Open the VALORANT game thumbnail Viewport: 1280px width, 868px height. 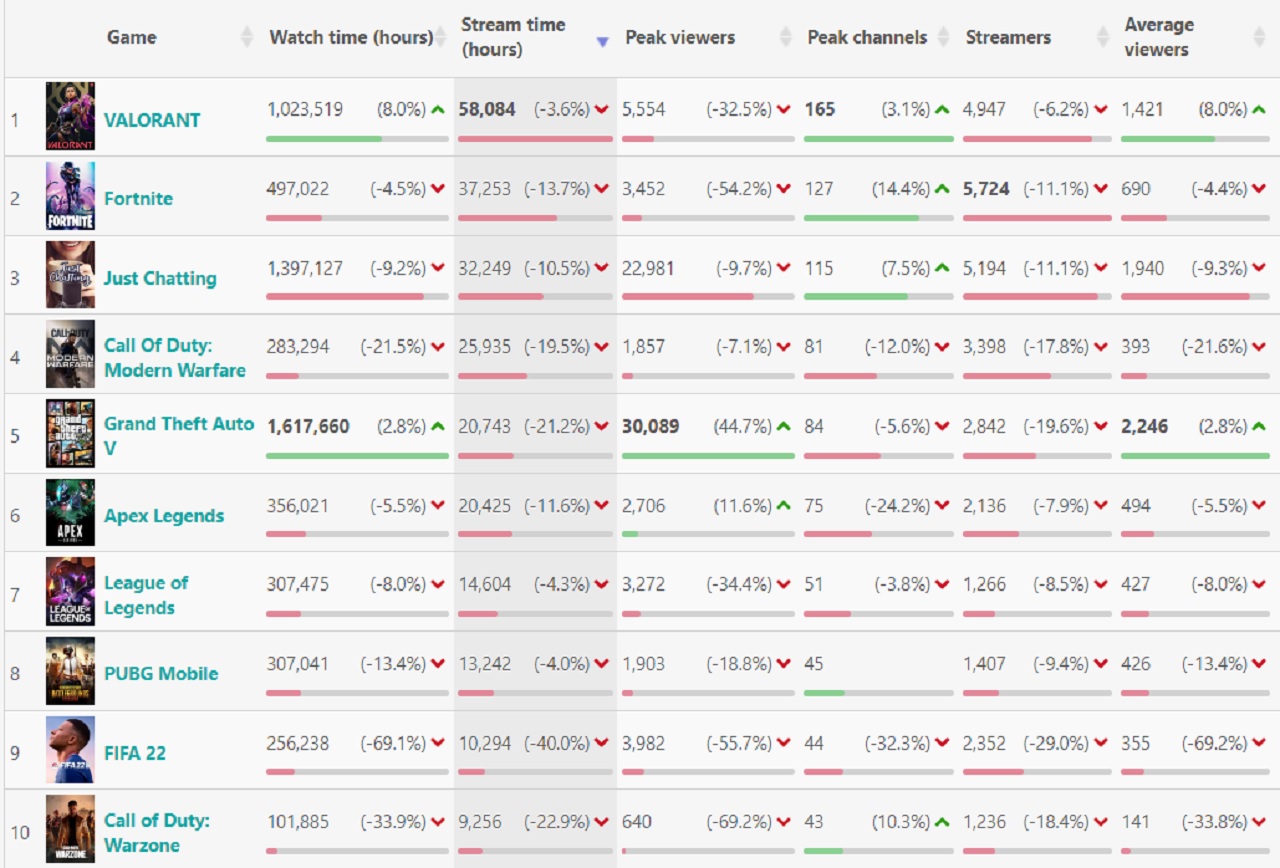click(x=70, y=116)
